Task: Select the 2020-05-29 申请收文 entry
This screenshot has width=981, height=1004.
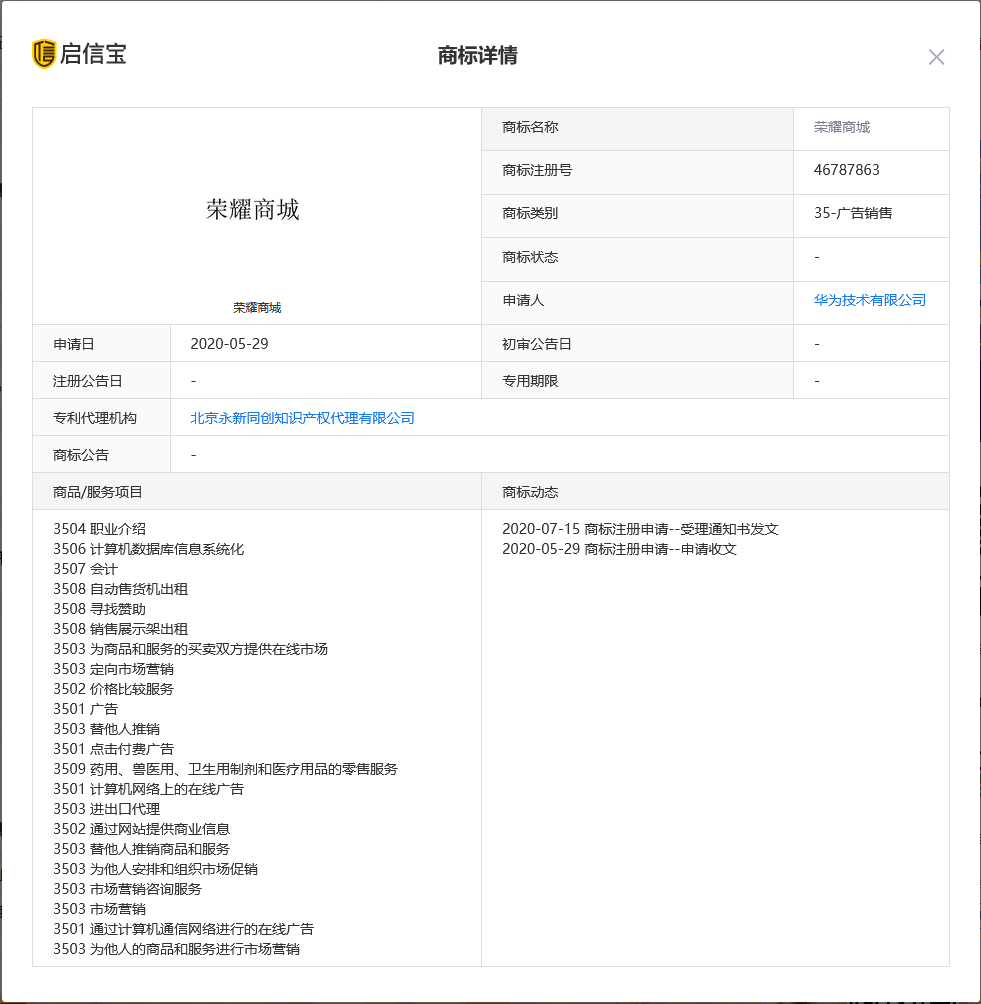Action: (619, 549)
